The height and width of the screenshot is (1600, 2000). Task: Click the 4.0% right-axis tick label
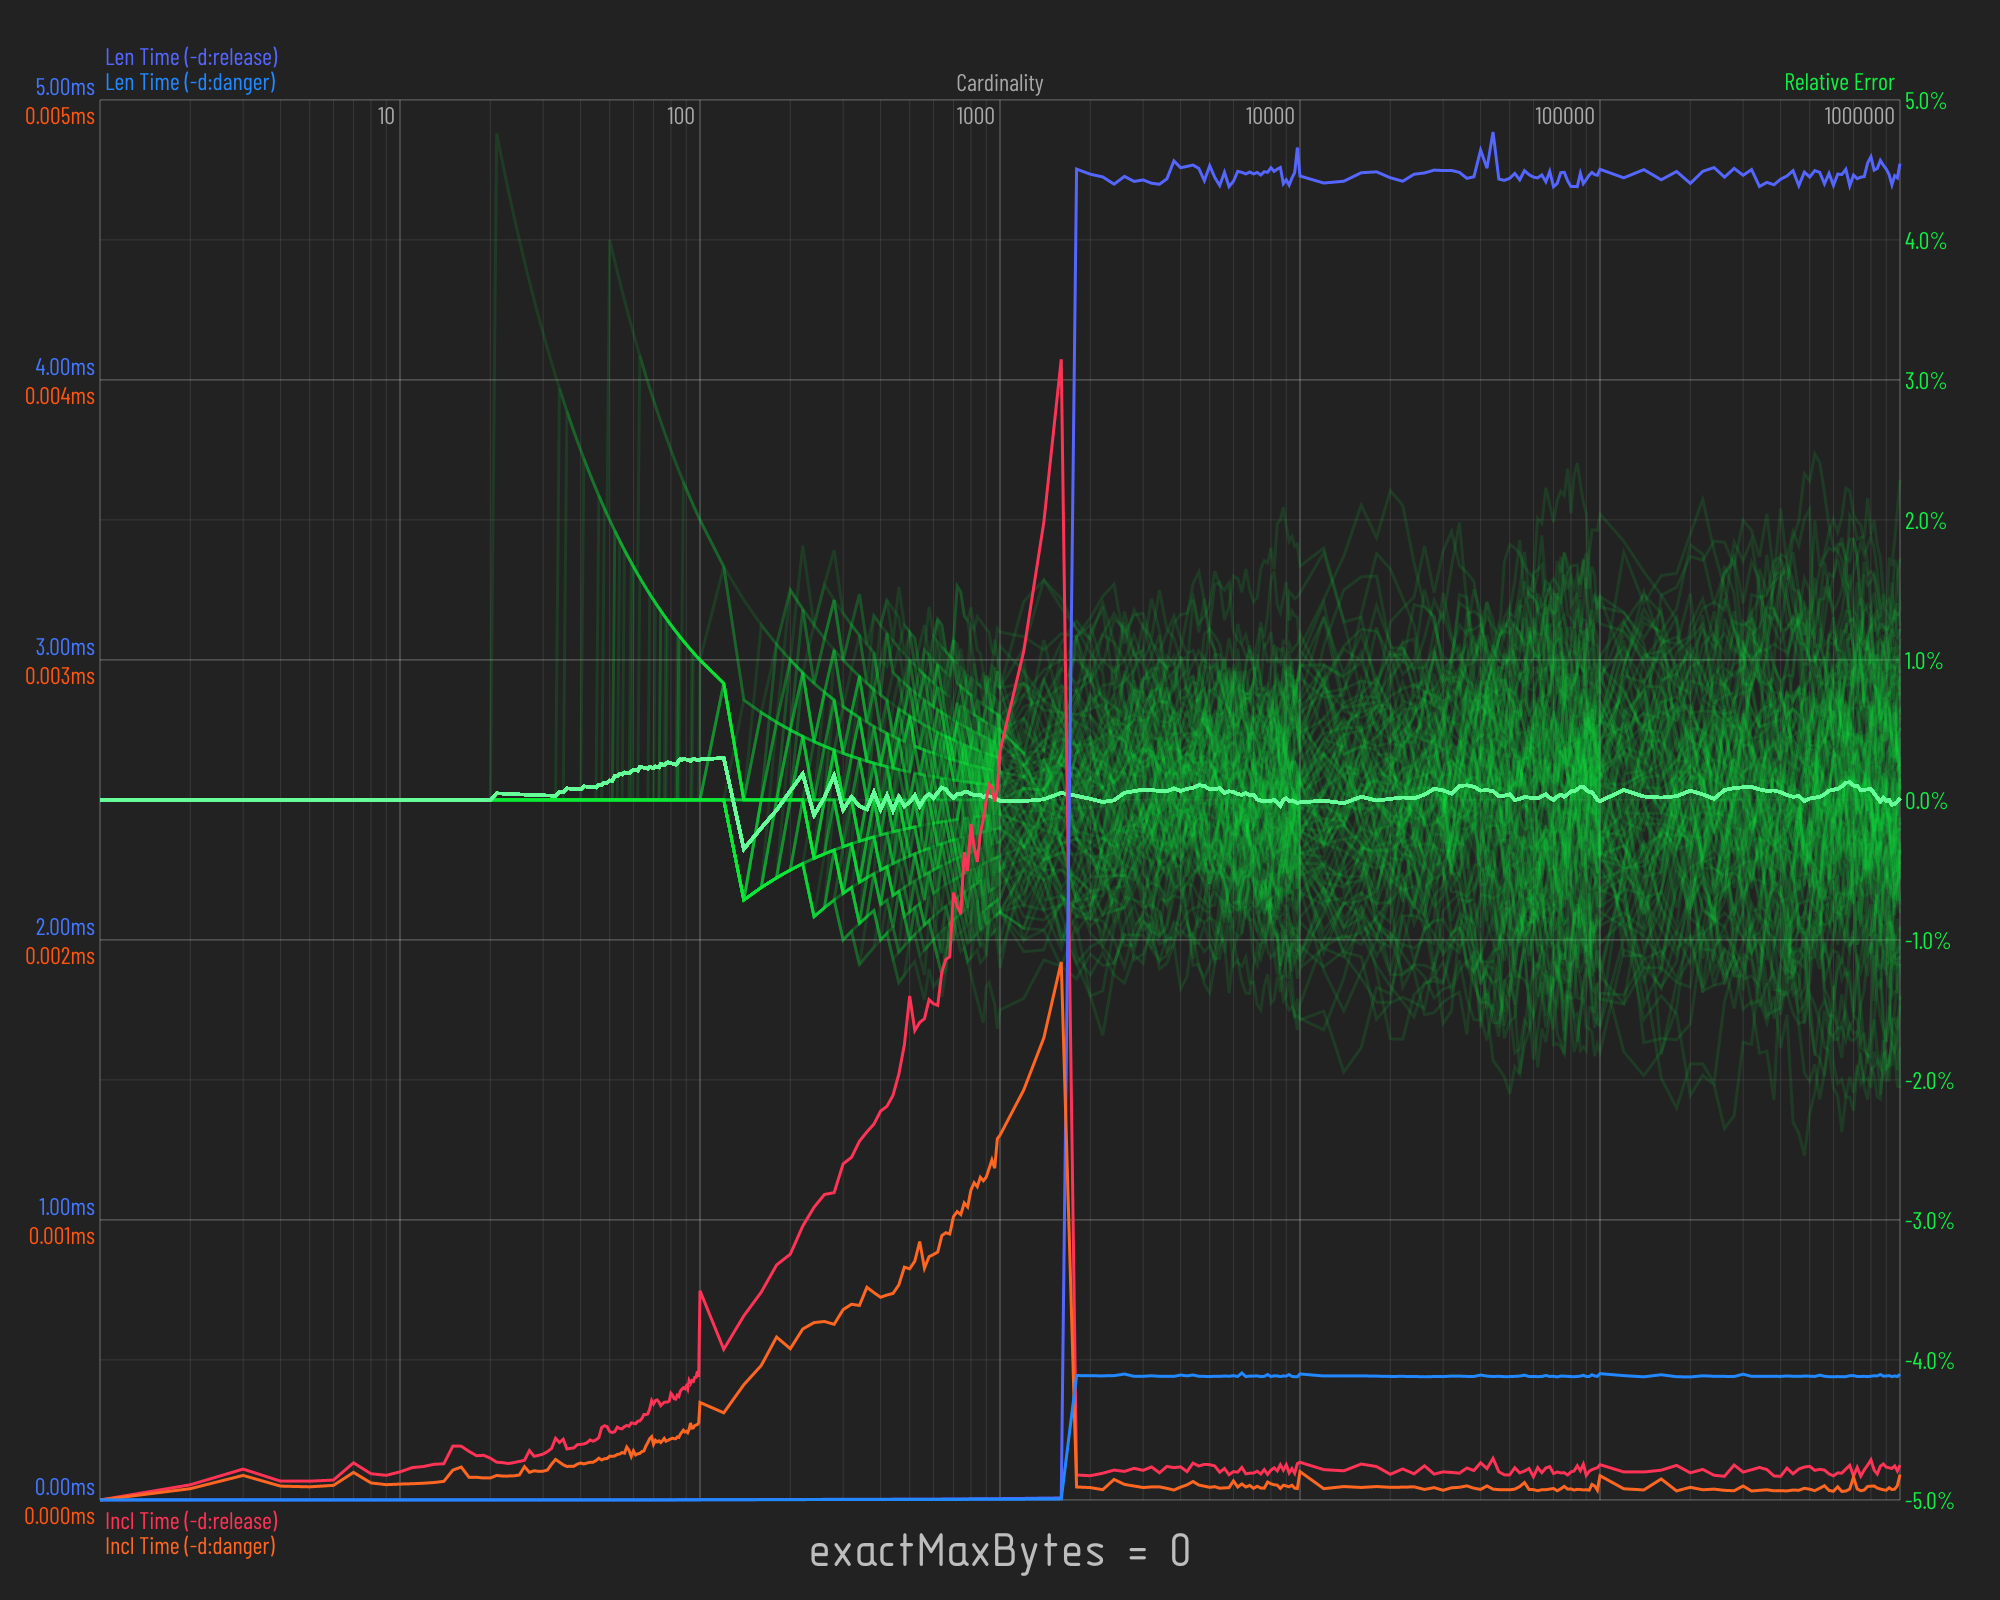(x=1925, y=241)
